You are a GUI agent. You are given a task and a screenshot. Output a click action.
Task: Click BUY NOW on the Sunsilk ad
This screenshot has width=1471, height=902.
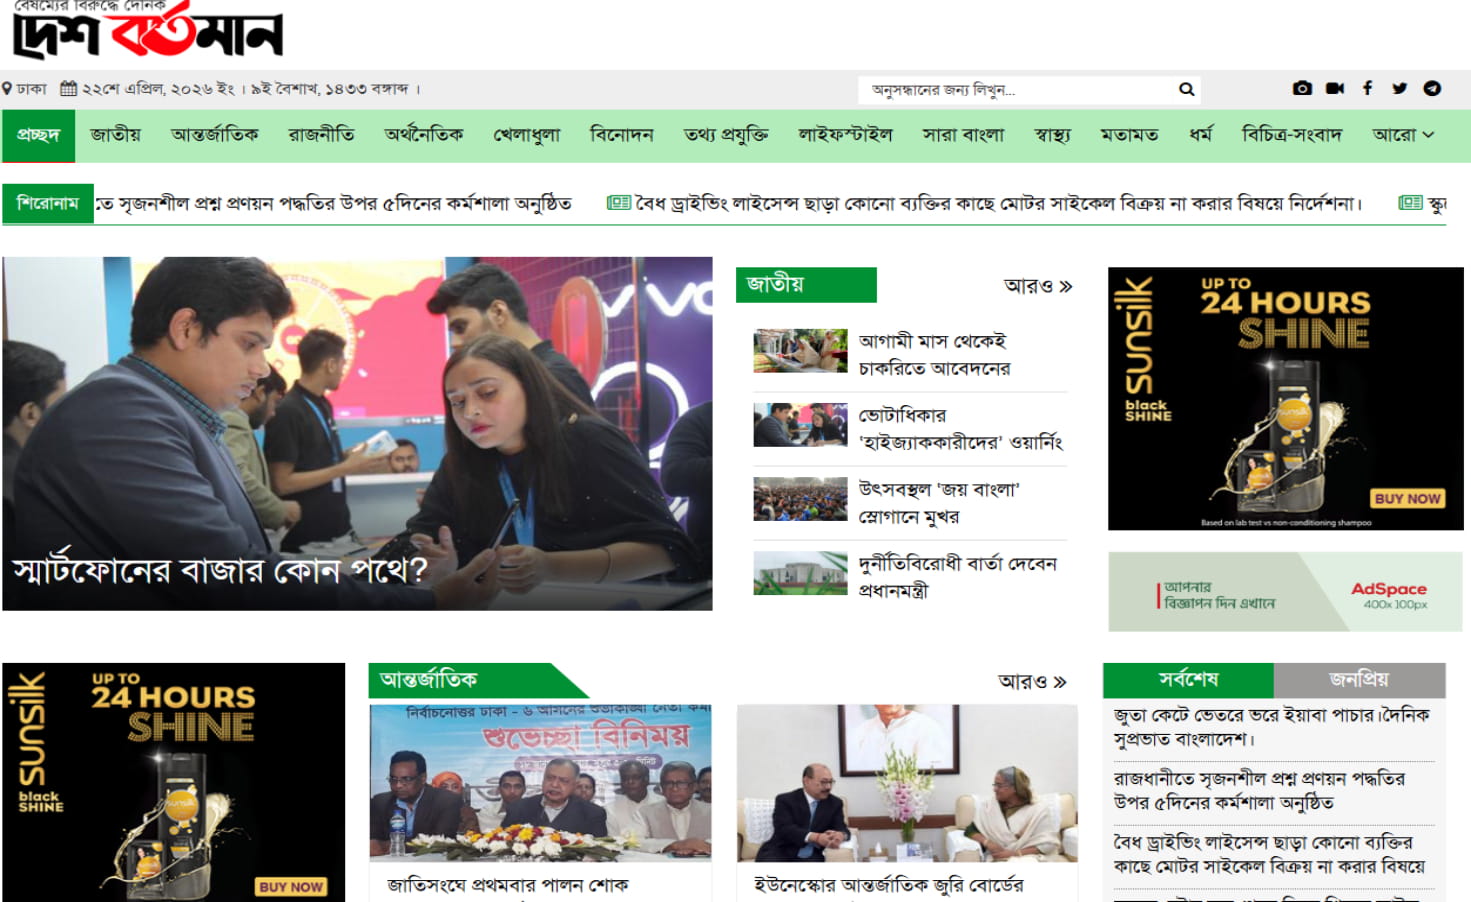tap(1408, 498)
